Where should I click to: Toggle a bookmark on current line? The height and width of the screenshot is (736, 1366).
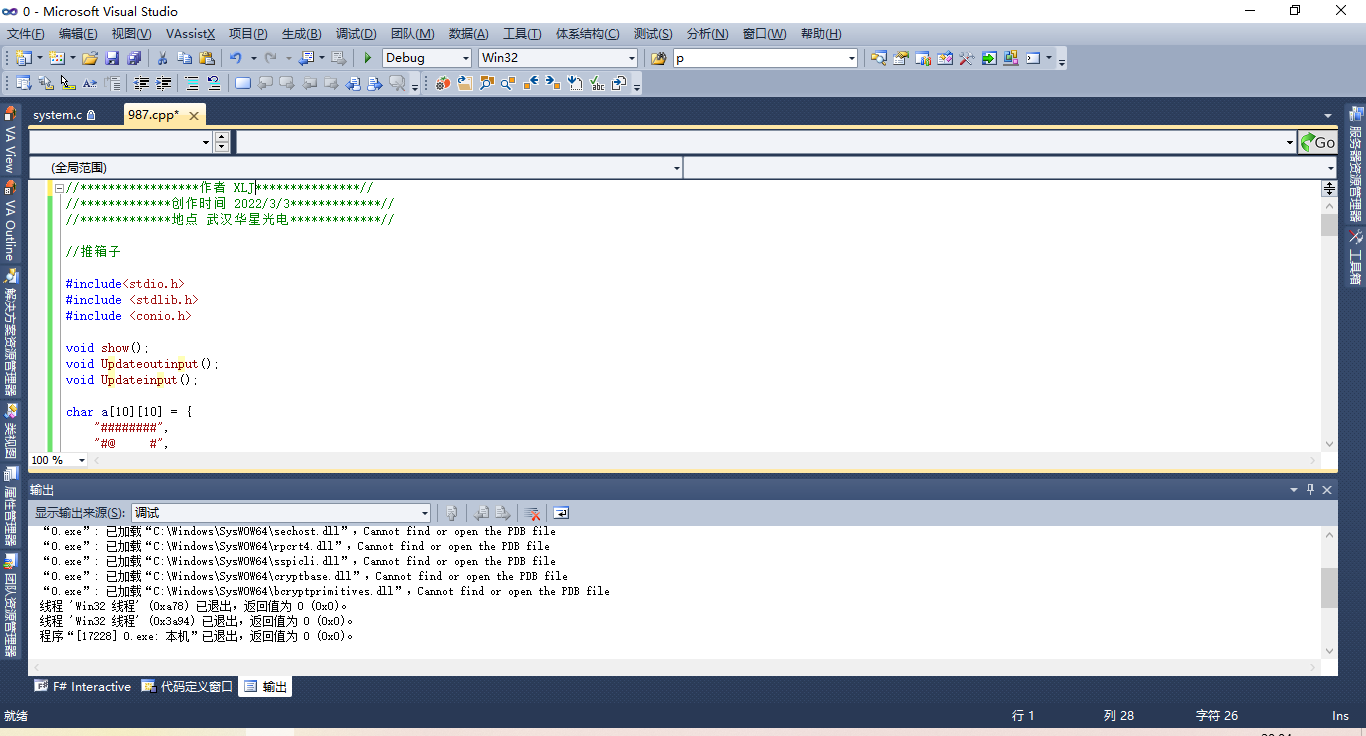(x=243, y=83)
